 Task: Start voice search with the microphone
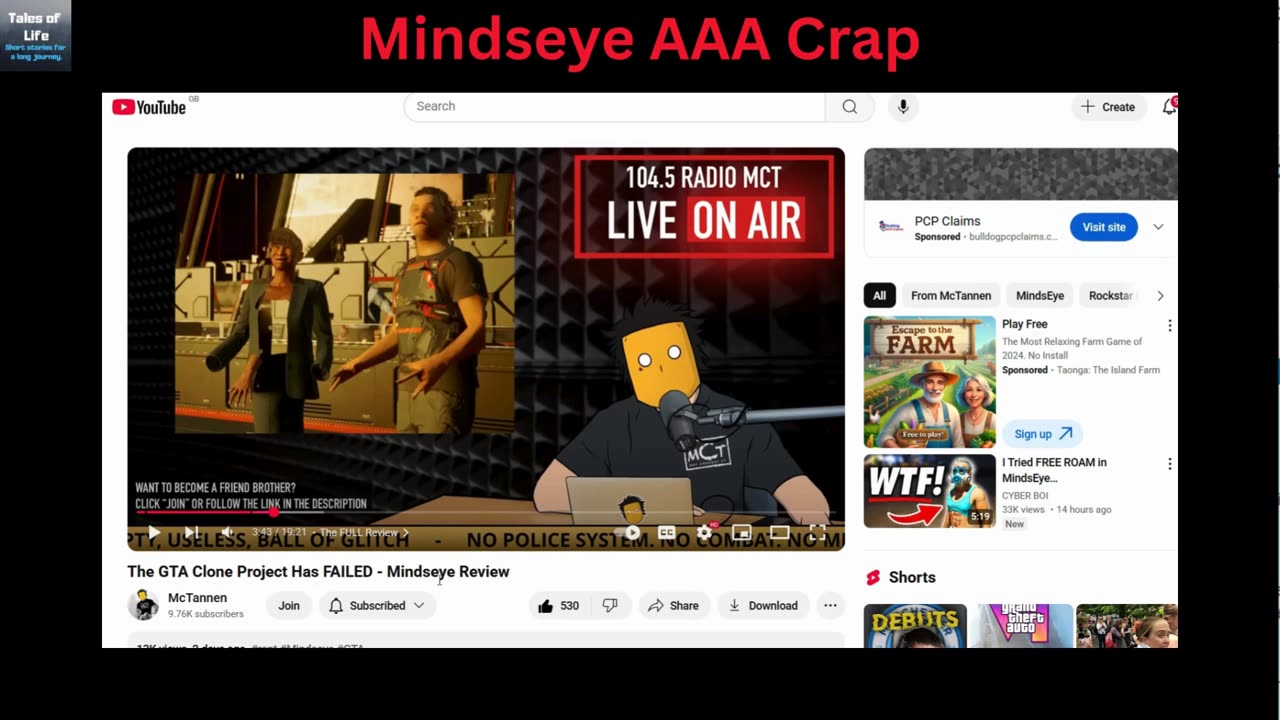903,107
